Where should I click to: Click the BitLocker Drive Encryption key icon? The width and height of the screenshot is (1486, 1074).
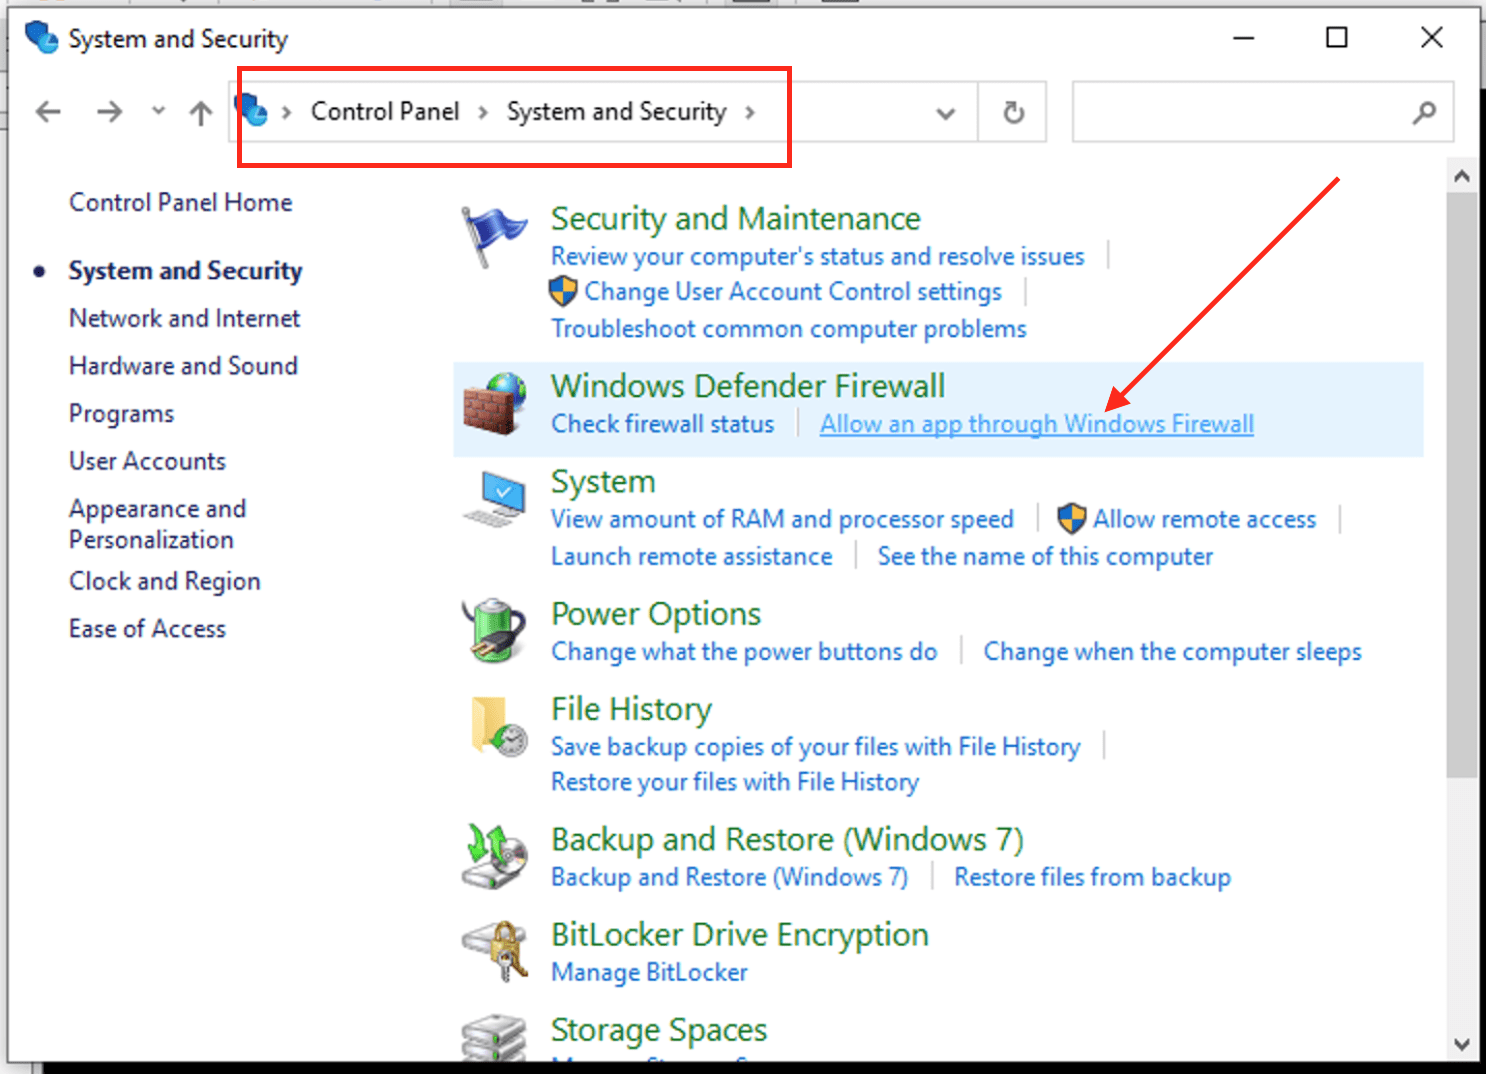pos(494,951)
